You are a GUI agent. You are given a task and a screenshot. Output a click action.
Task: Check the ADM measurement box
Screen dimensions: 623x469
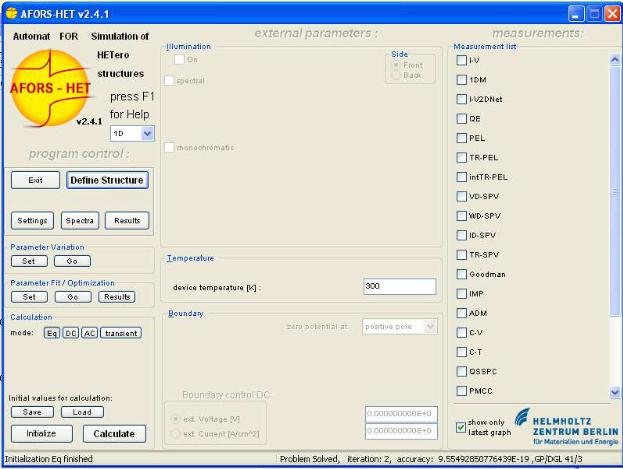(461, 313)
